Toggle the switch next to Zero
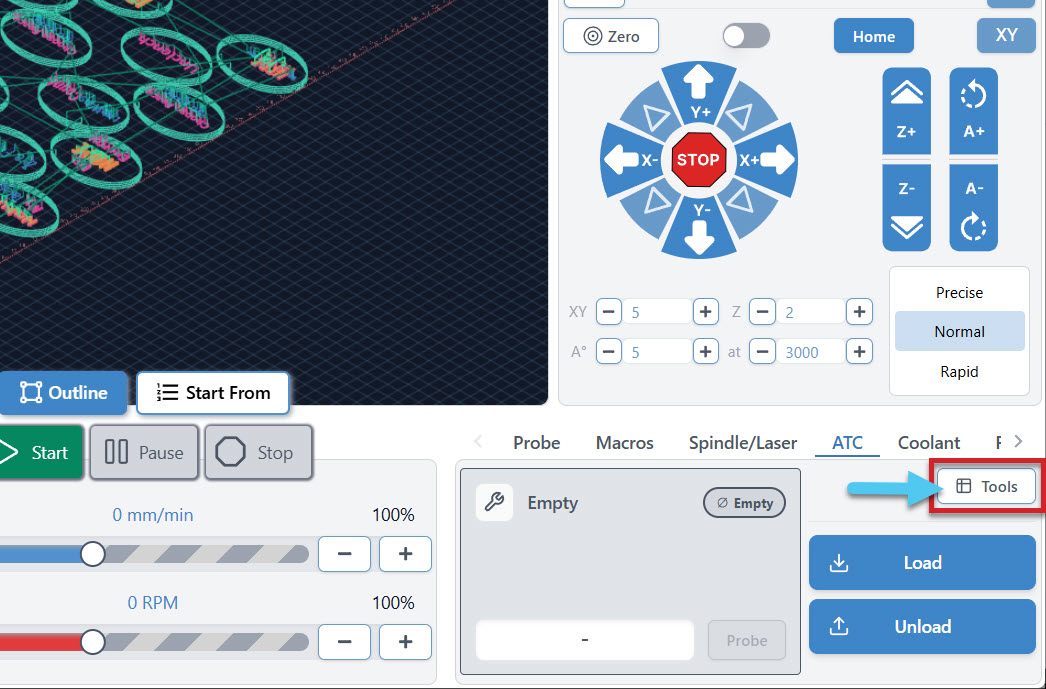Image resolution: width=1046 pixels, height=689 pixels. pyautogui.click(x=746, y=36)
